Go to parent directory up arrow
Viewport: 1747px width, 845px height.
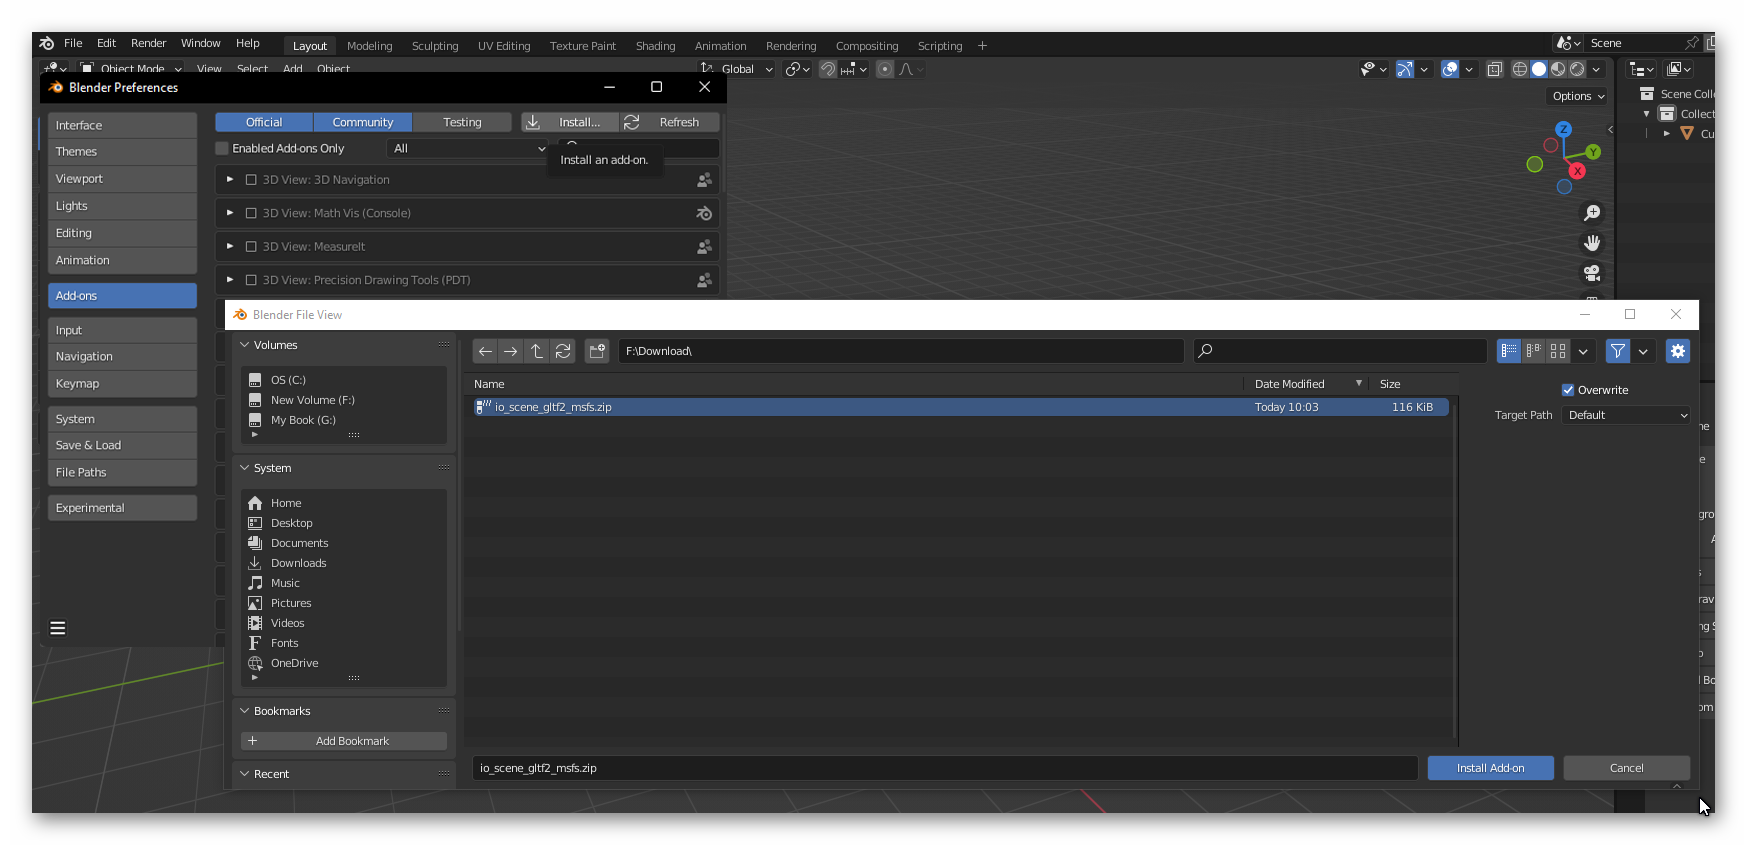click(537, 351)
